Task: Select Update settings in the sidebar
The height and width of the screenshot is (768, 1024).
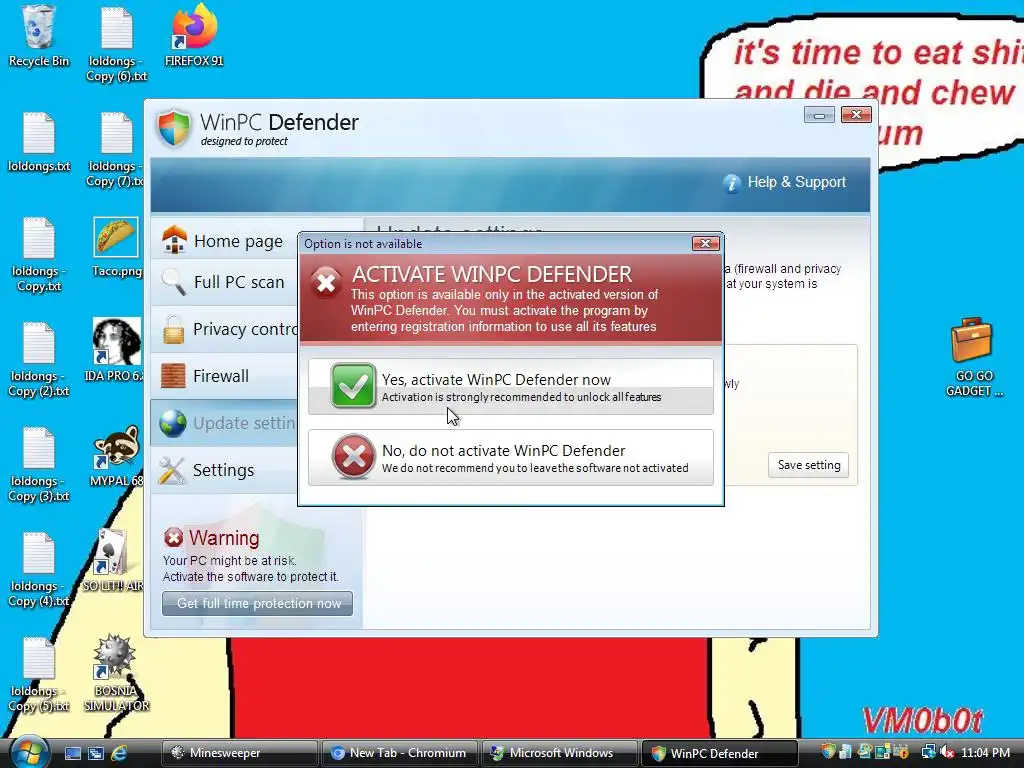Action: click(x=223, y=423)
